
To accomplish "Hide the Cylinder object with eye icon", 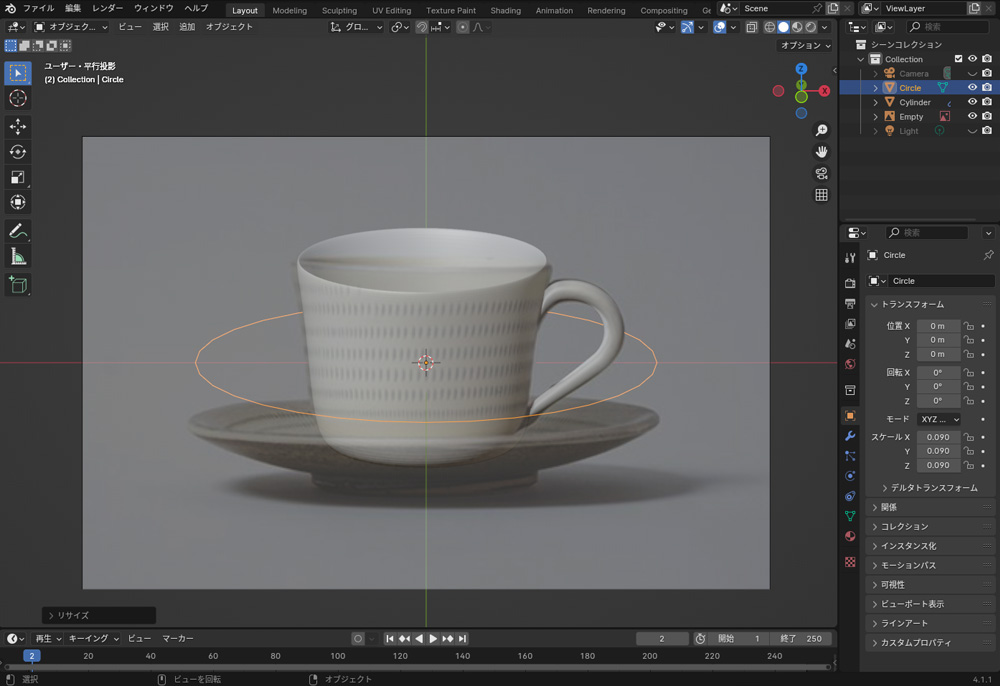I will point(971,102).
